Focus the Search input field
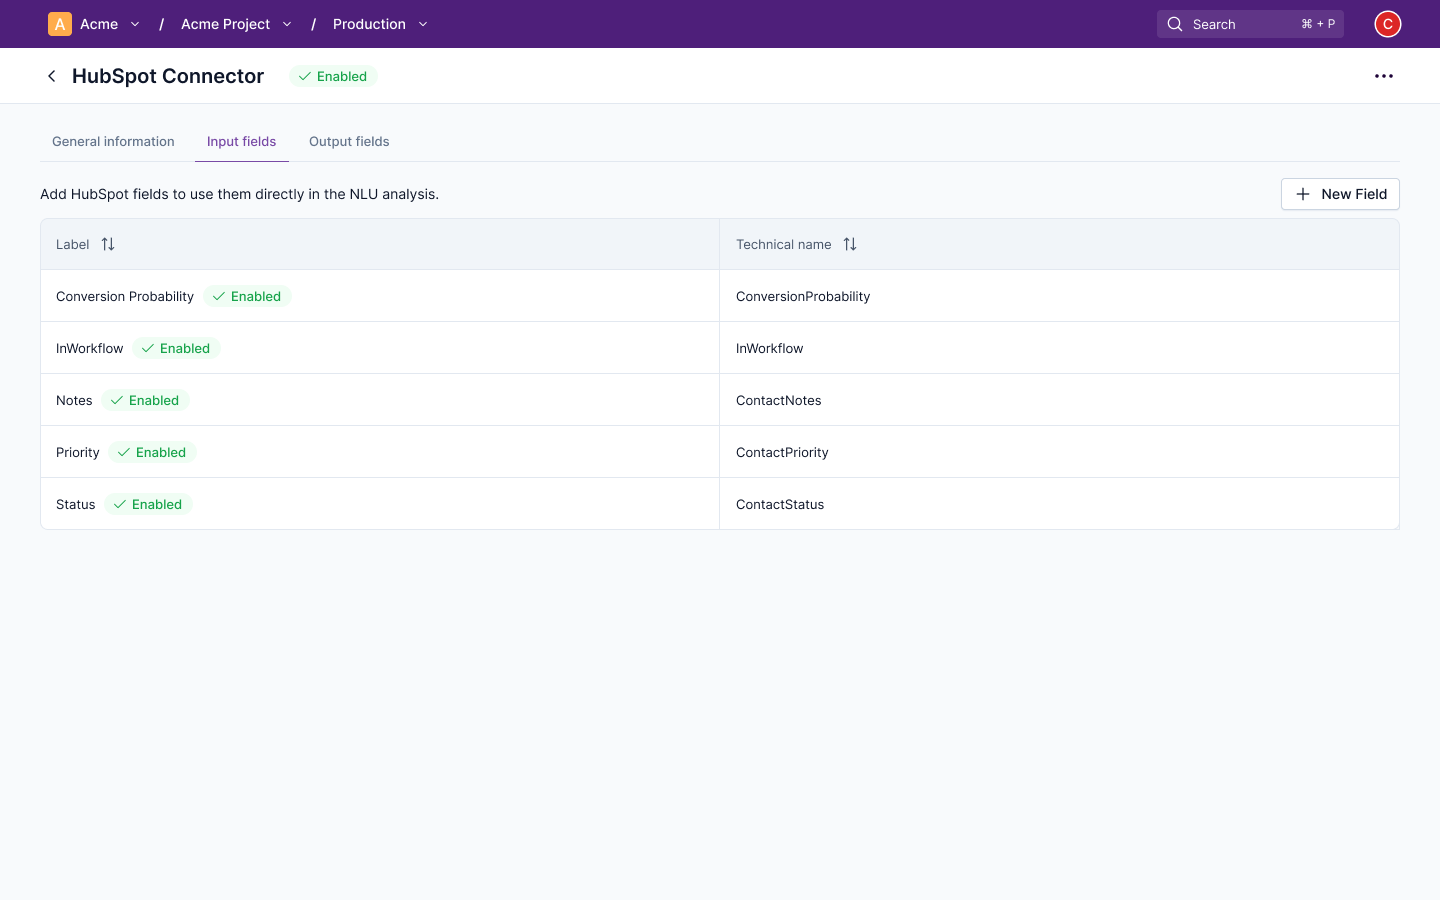Screen dimensions: 1440x900 (1250, 24)
